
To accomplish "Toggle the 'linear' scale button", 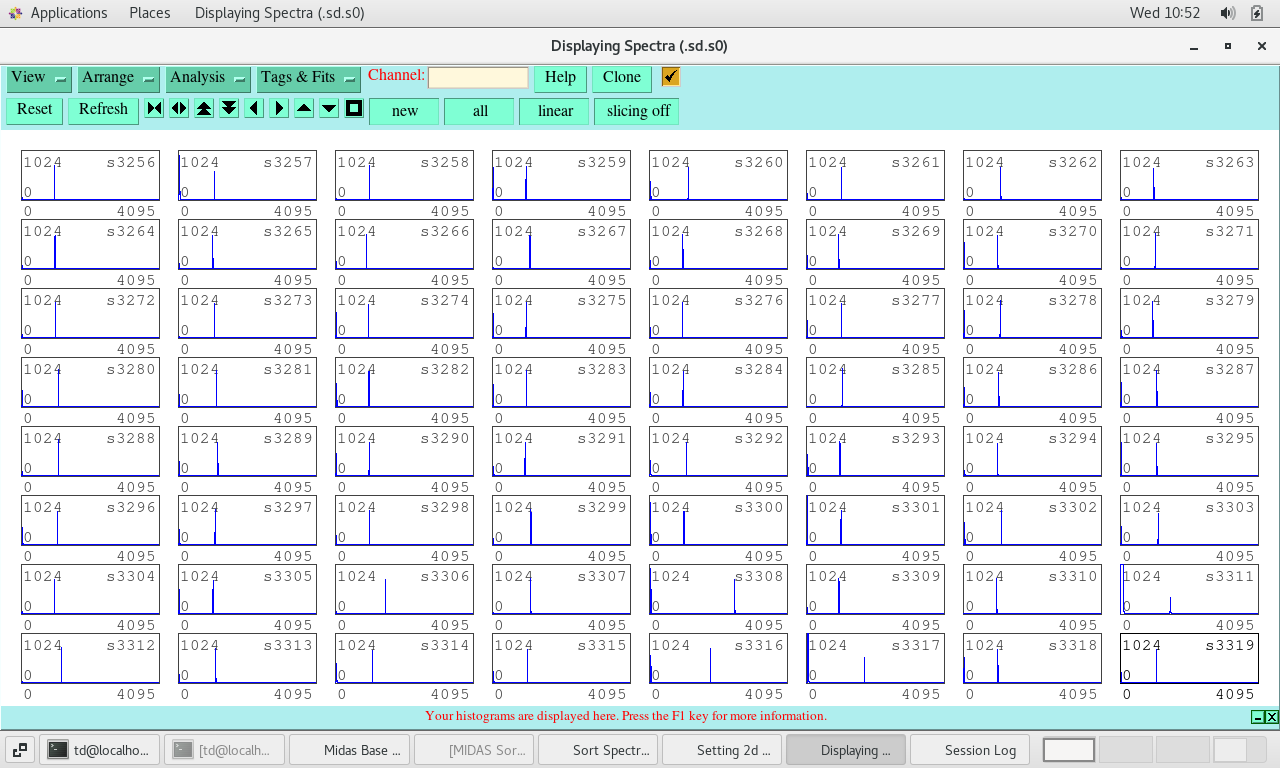I will (555, 111).
